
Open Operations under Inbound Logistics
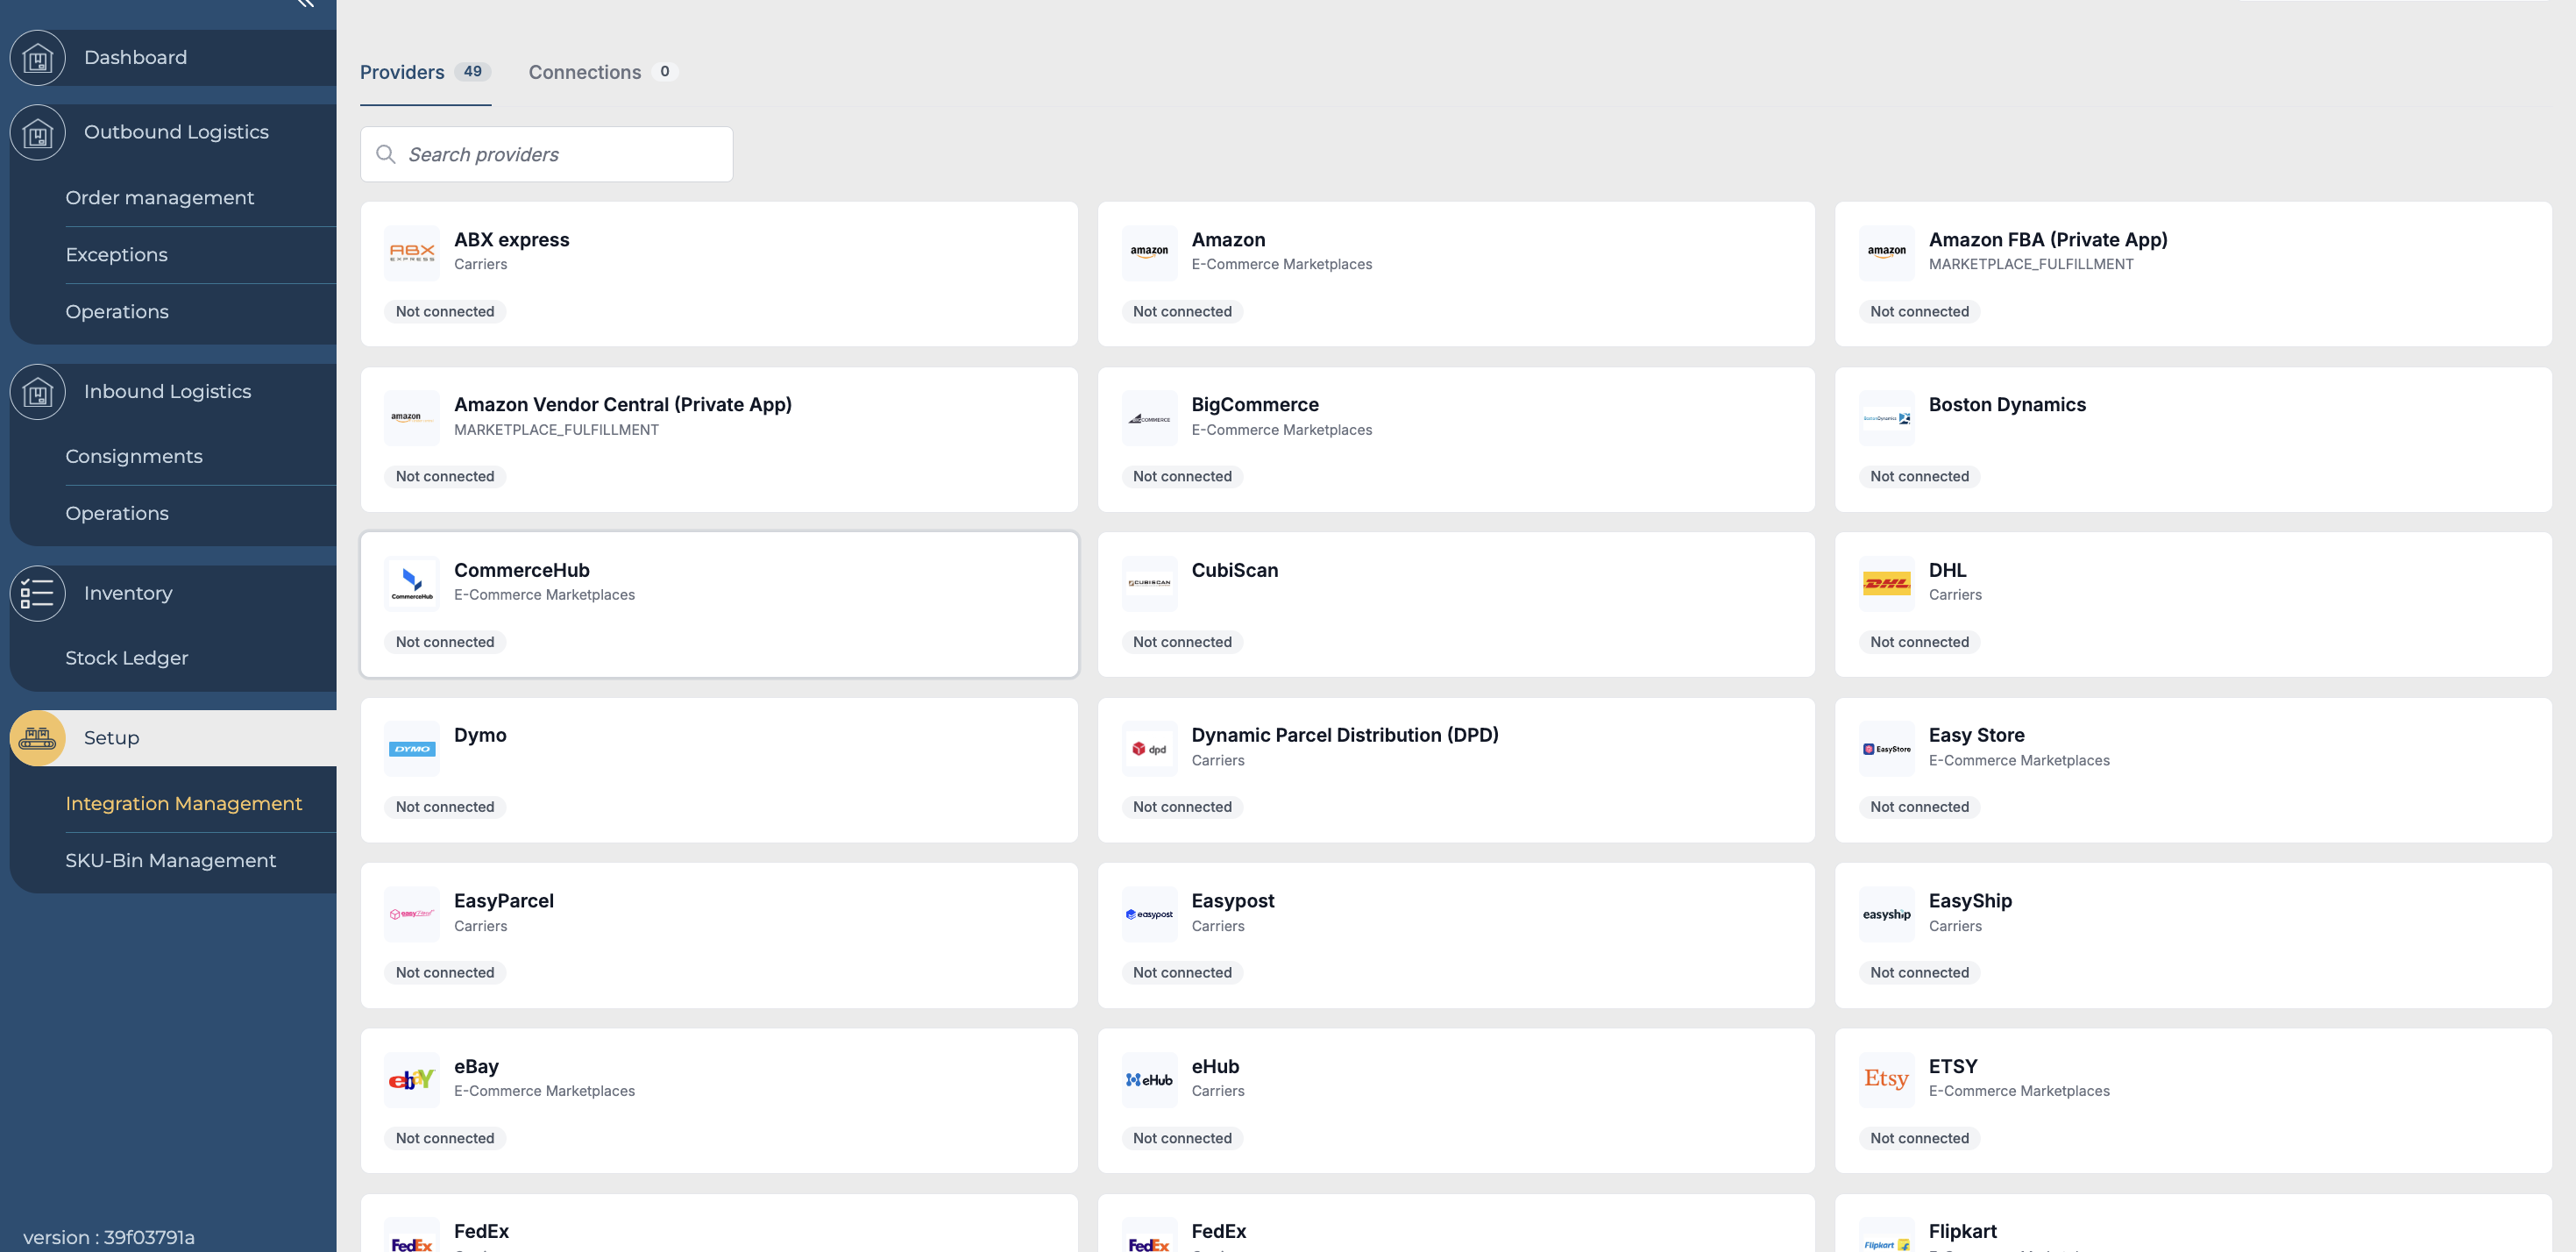coord(117,514)
